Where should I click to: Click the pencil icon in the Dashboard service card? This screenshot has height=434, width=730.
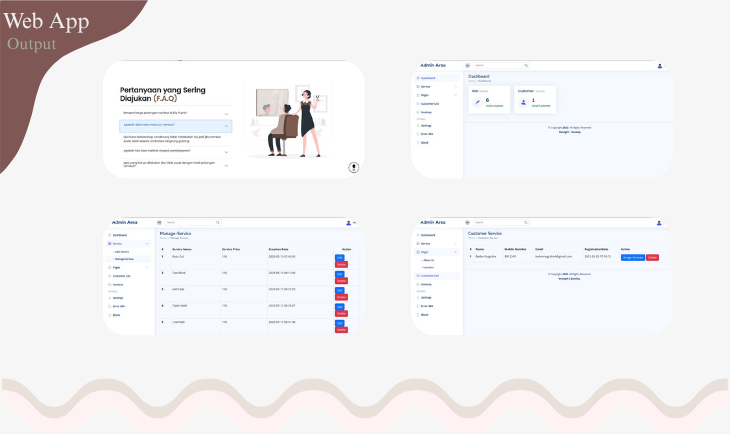click(477, 101)
